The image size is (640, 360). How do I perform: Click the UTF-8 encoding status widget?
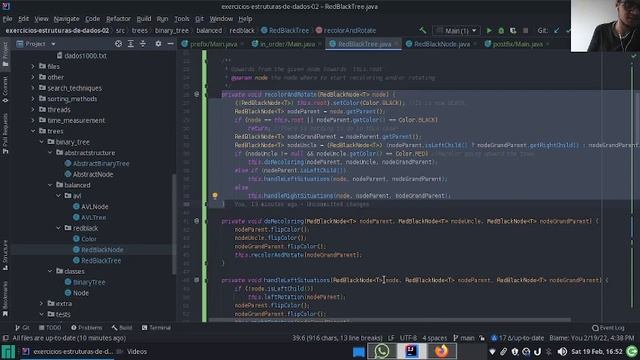[x=408, y=338]
